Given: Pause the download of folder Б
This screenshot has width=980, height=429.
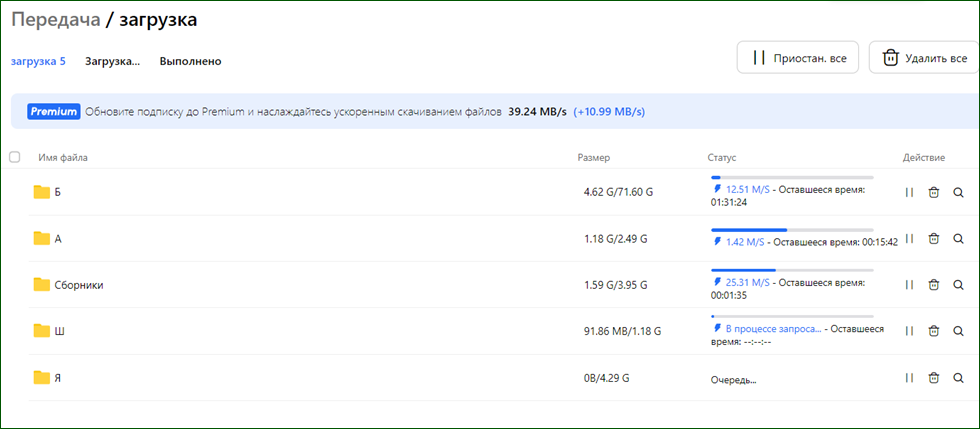Looking at the screenshot, I should tap(909, 193).
